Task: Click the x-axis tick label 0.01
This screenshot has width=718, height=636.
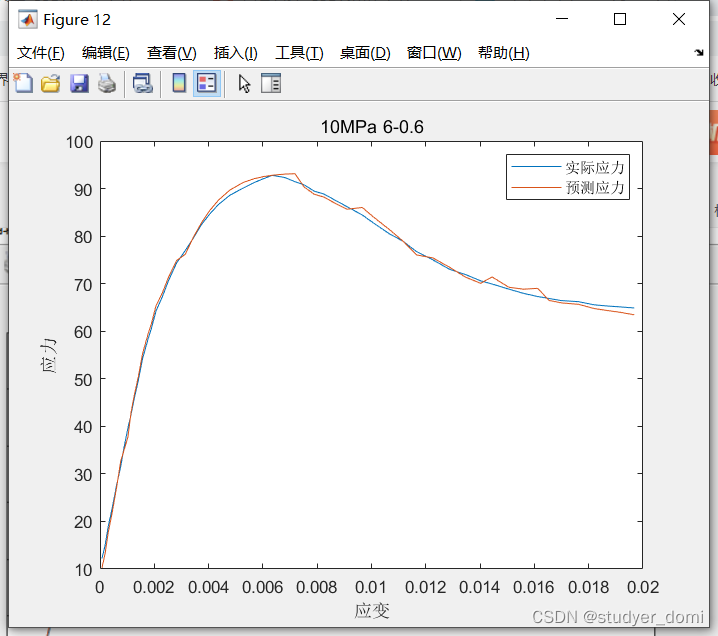Action: click(x=371, y=587)
